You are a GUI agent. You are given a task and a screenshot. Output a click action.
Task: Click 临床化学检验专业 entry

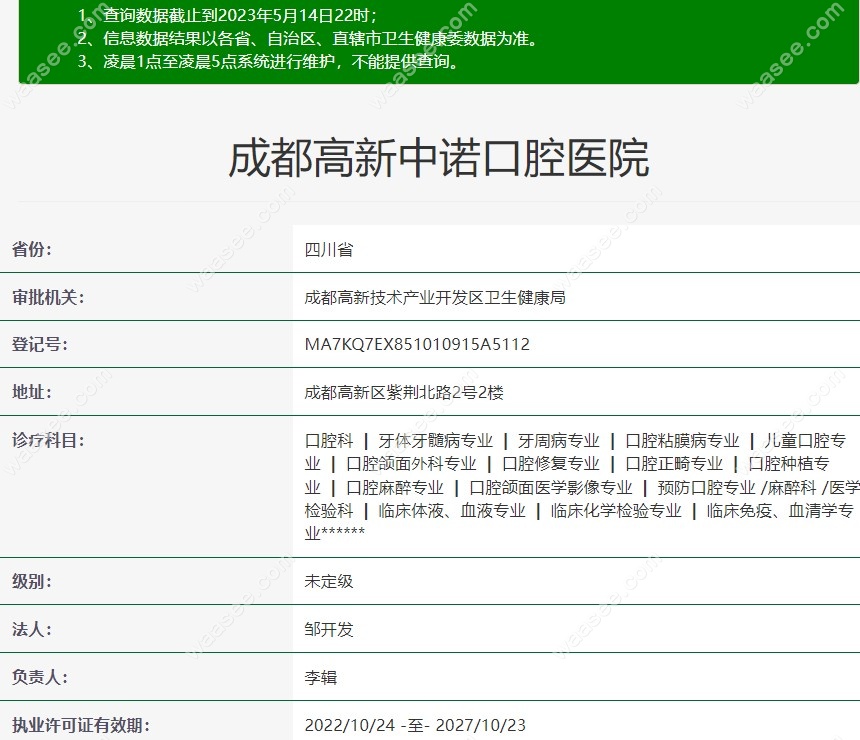click(616, 511)
